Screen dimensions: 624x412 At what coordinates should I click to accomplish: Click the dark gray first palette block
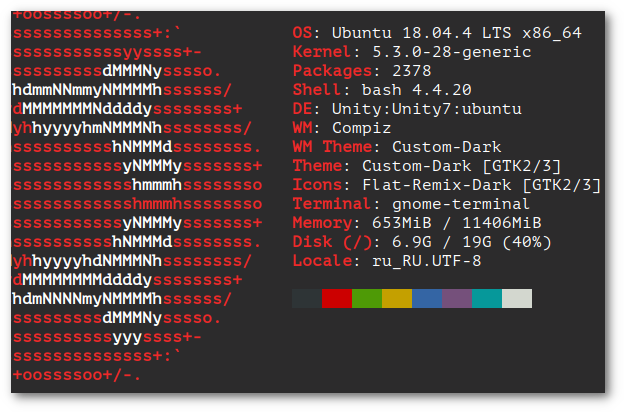pyautogui.click(x=307, y=298)
